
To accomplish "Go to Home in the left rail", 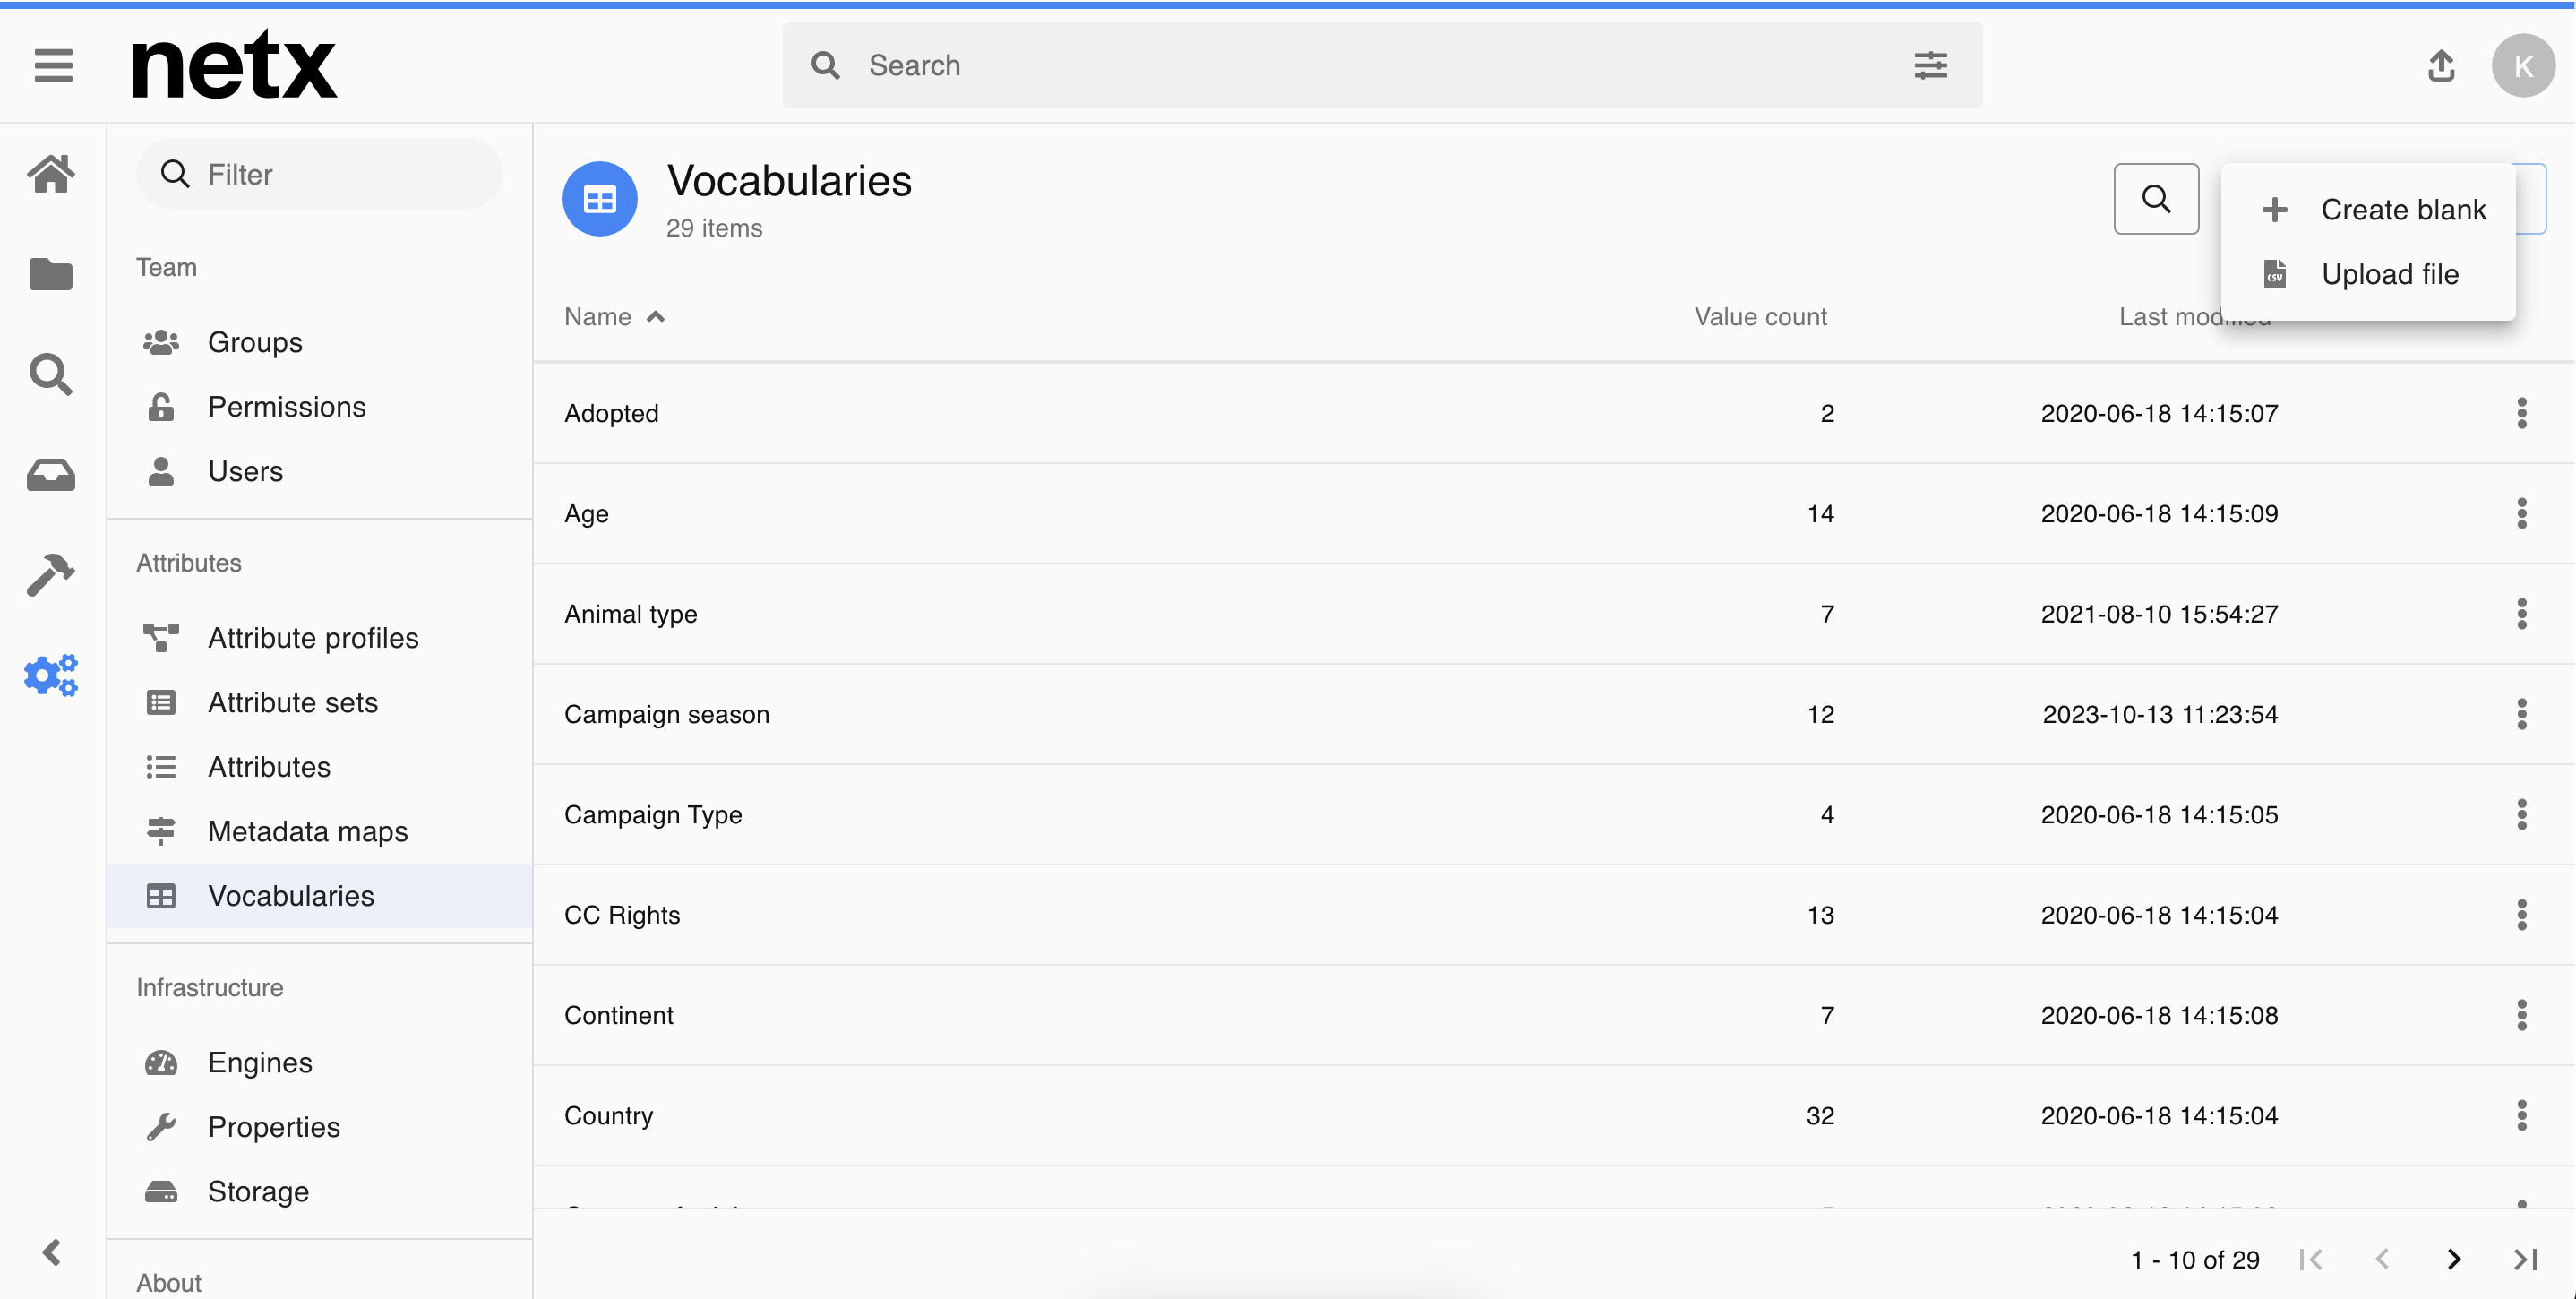I will point(51,174).
